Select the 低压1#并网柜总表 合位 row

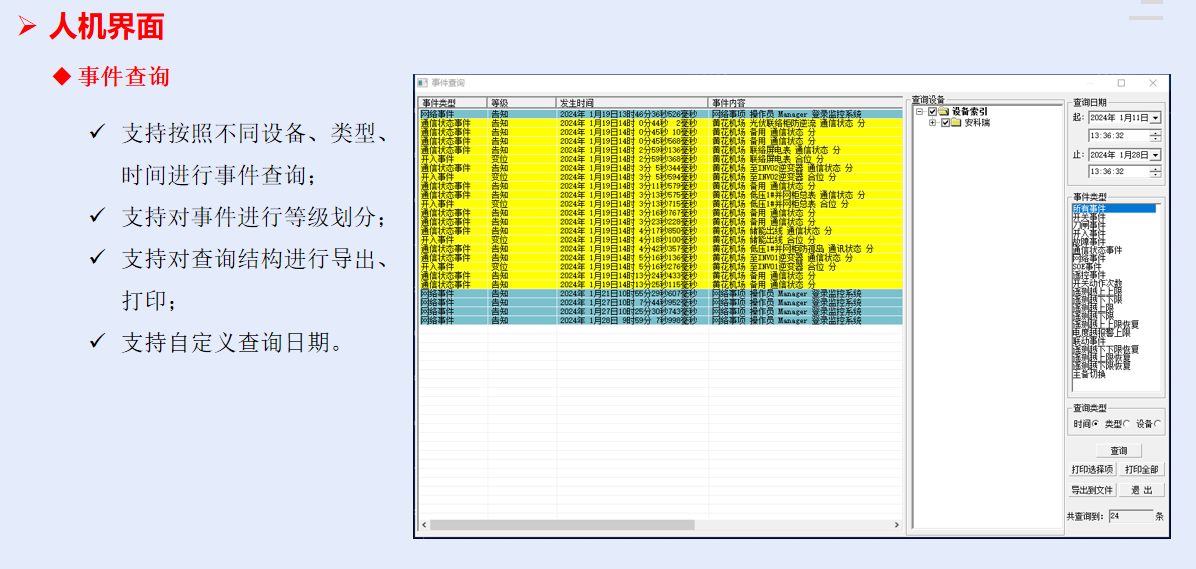point(661,204)
